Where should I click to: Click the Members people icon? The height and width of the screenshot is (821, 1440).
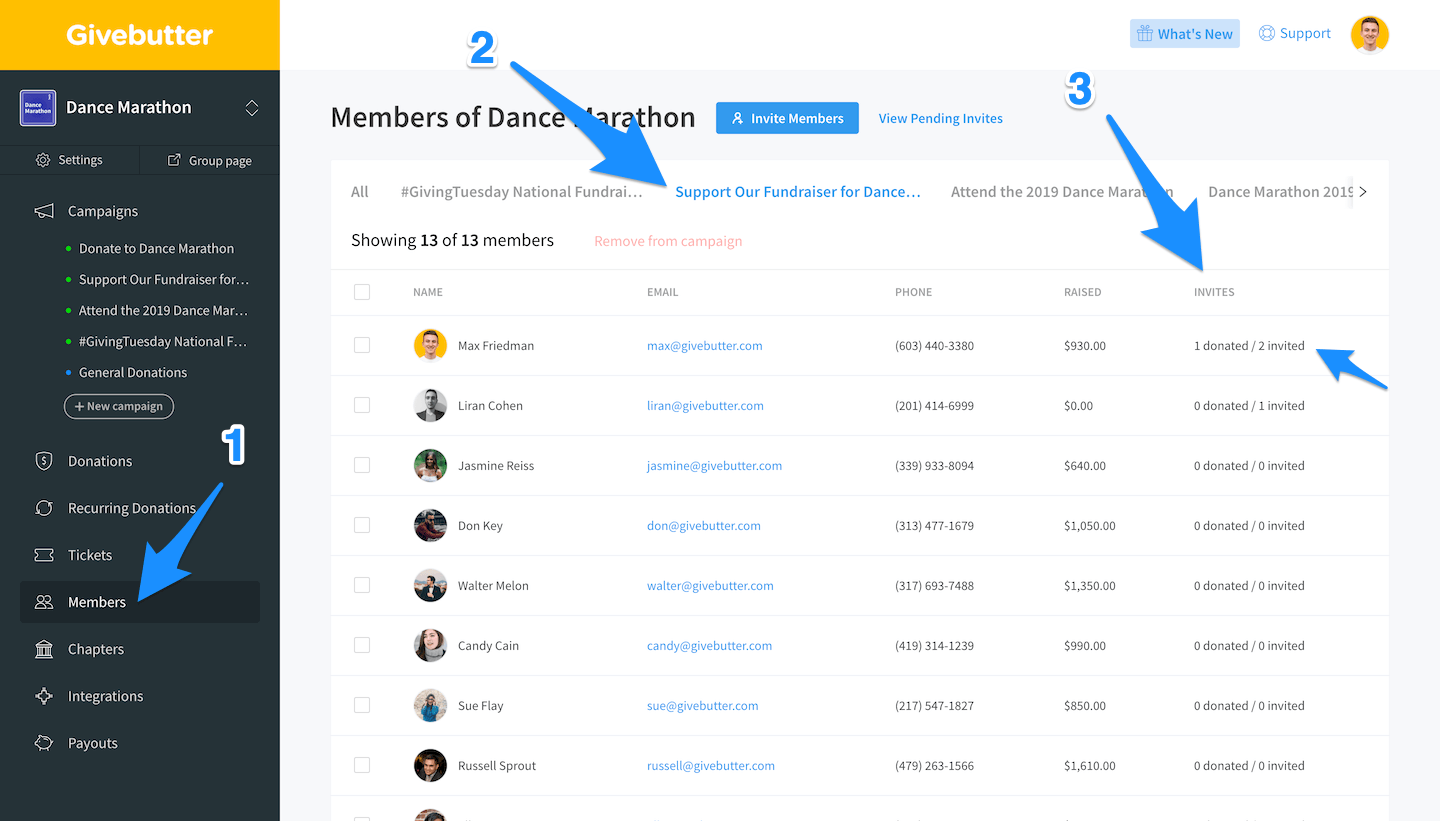pos(44,602)
